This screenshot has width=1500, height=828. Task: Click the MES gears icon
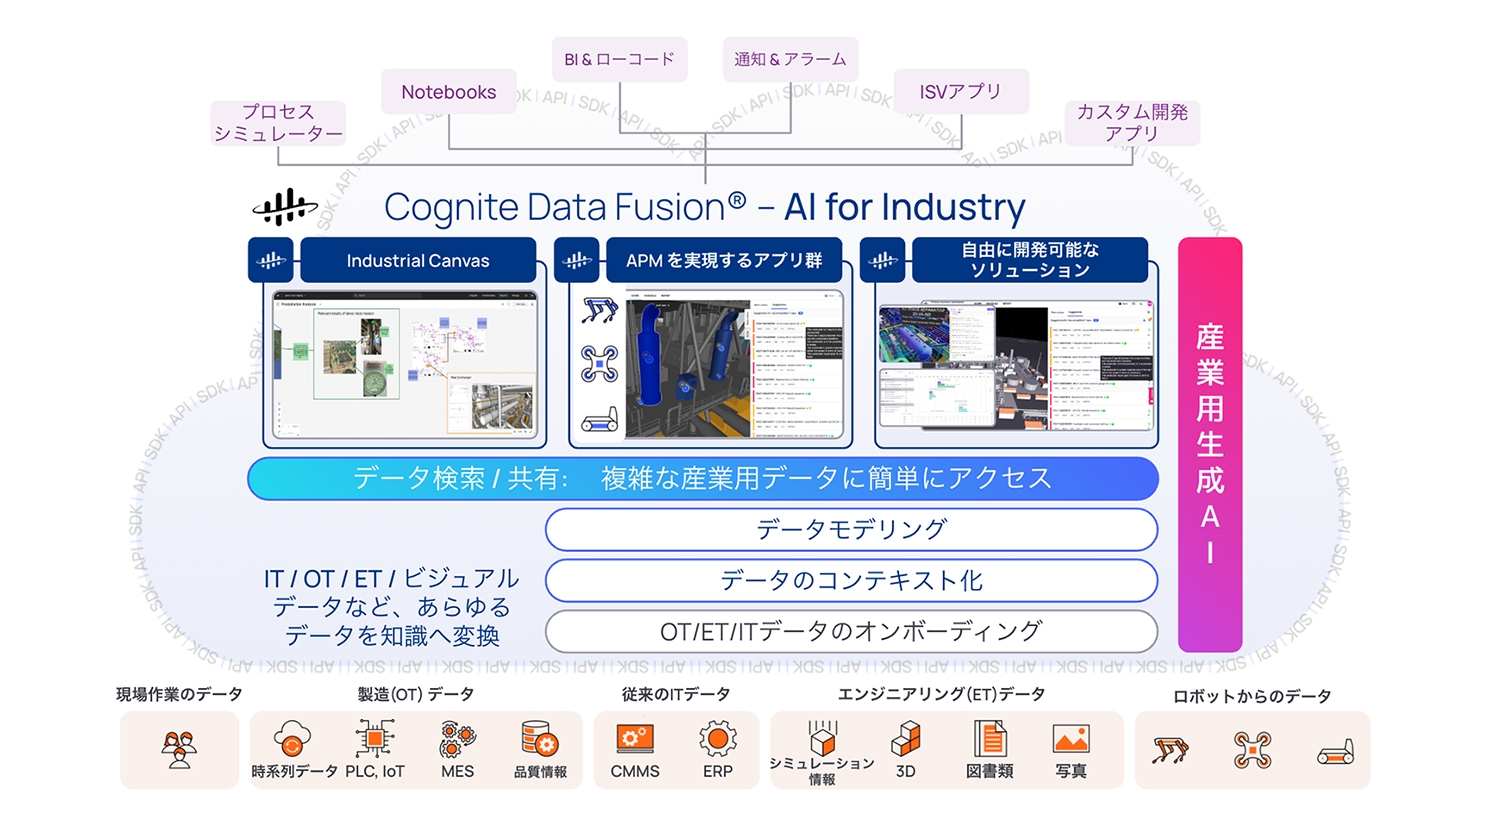(457, 740)
